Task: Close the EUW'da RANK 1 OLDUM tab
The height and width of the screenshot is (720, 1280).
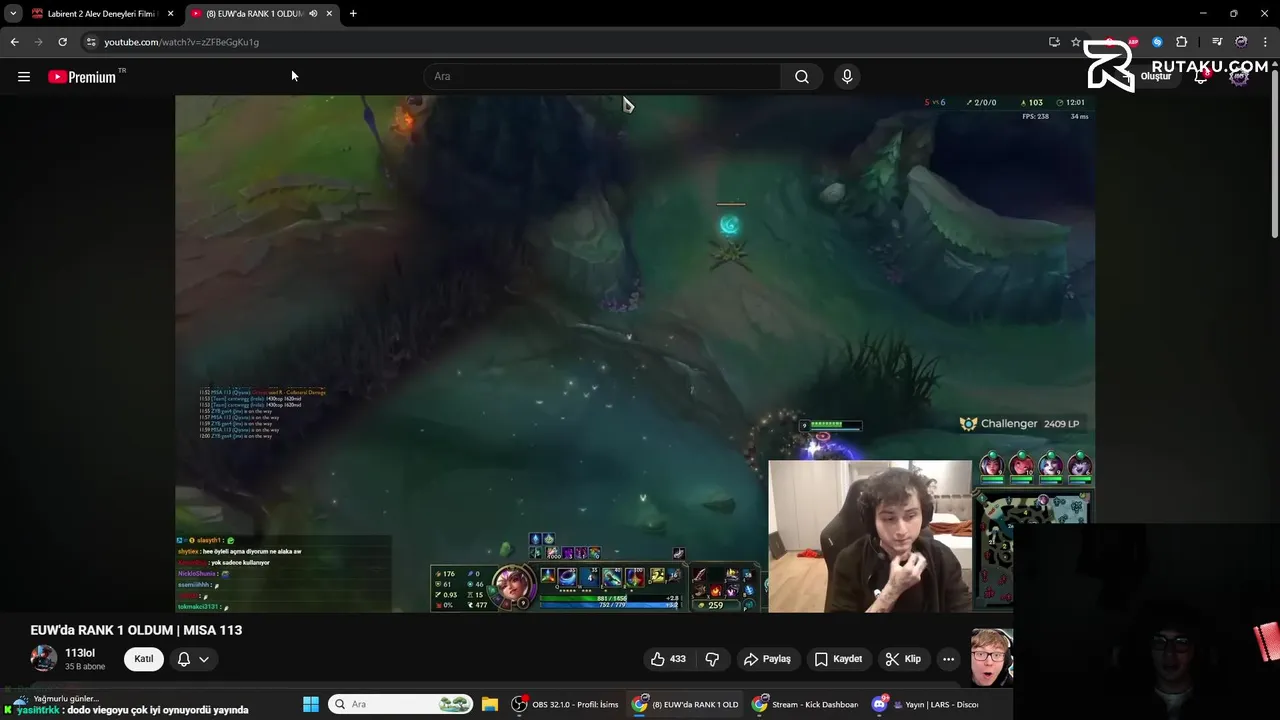Action: coord(329,14)
